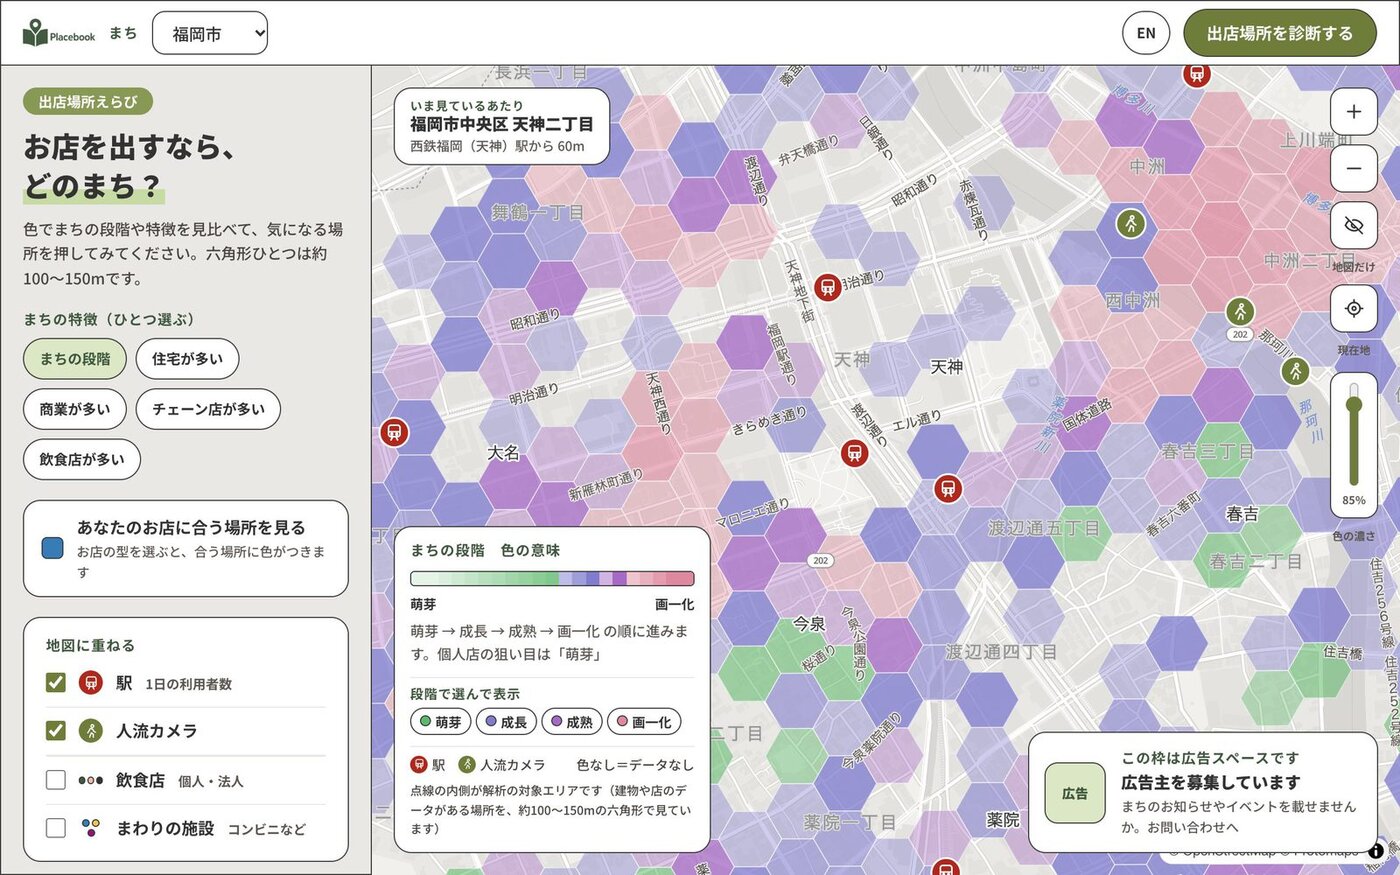This screenshot has height=875, width=1400.
Task: Click the green 広告 square in the ad card
Action: pyautogui.click(x=1075, y=793)
